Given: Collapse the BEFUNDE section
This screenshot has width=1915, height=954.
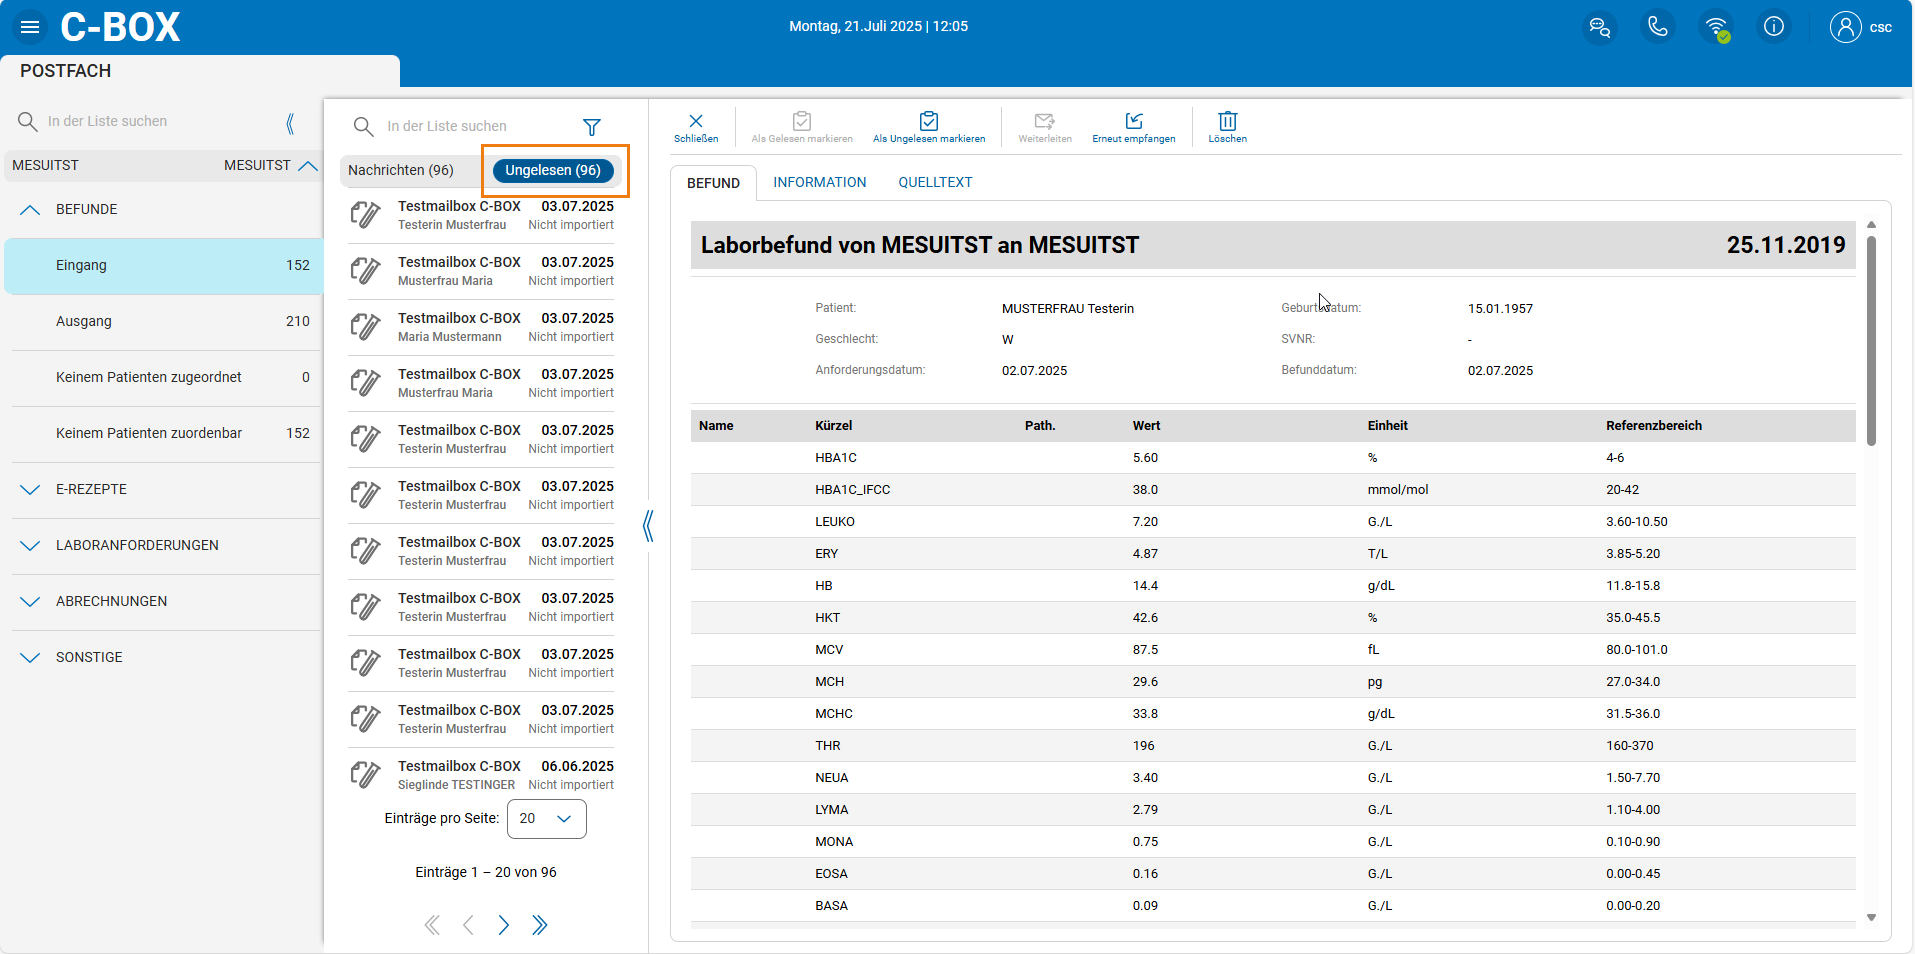Looking at the screenshot, I should 30,209.
